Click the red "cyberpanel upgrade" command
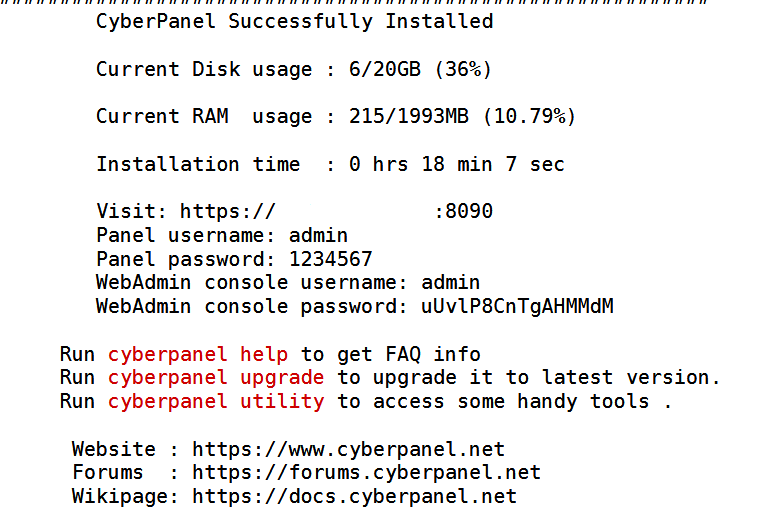The width and height of the screenshot is (772, 521). coord(216,378)
